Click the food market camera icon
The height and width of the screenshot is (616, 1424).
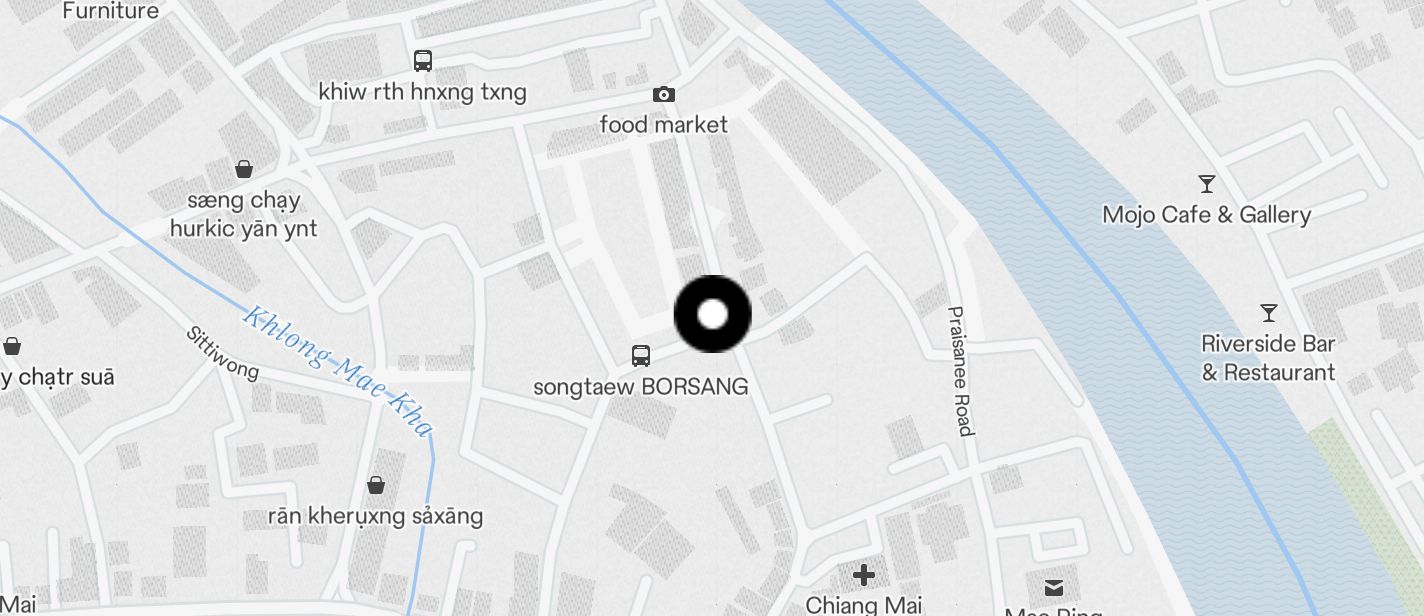click(663, 94)
